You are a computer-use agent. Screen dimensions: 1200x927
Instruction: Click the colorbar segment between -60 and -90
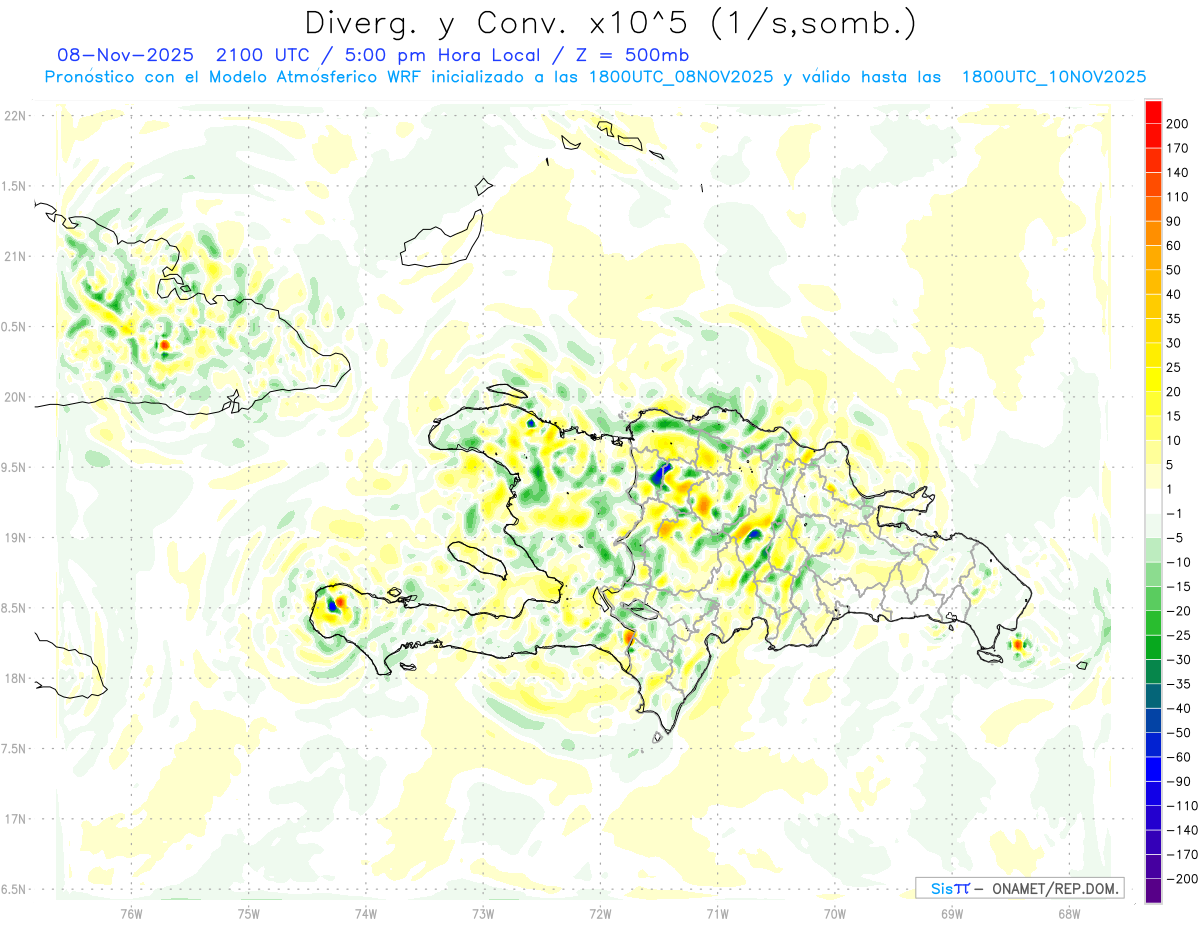(1154, 769)
